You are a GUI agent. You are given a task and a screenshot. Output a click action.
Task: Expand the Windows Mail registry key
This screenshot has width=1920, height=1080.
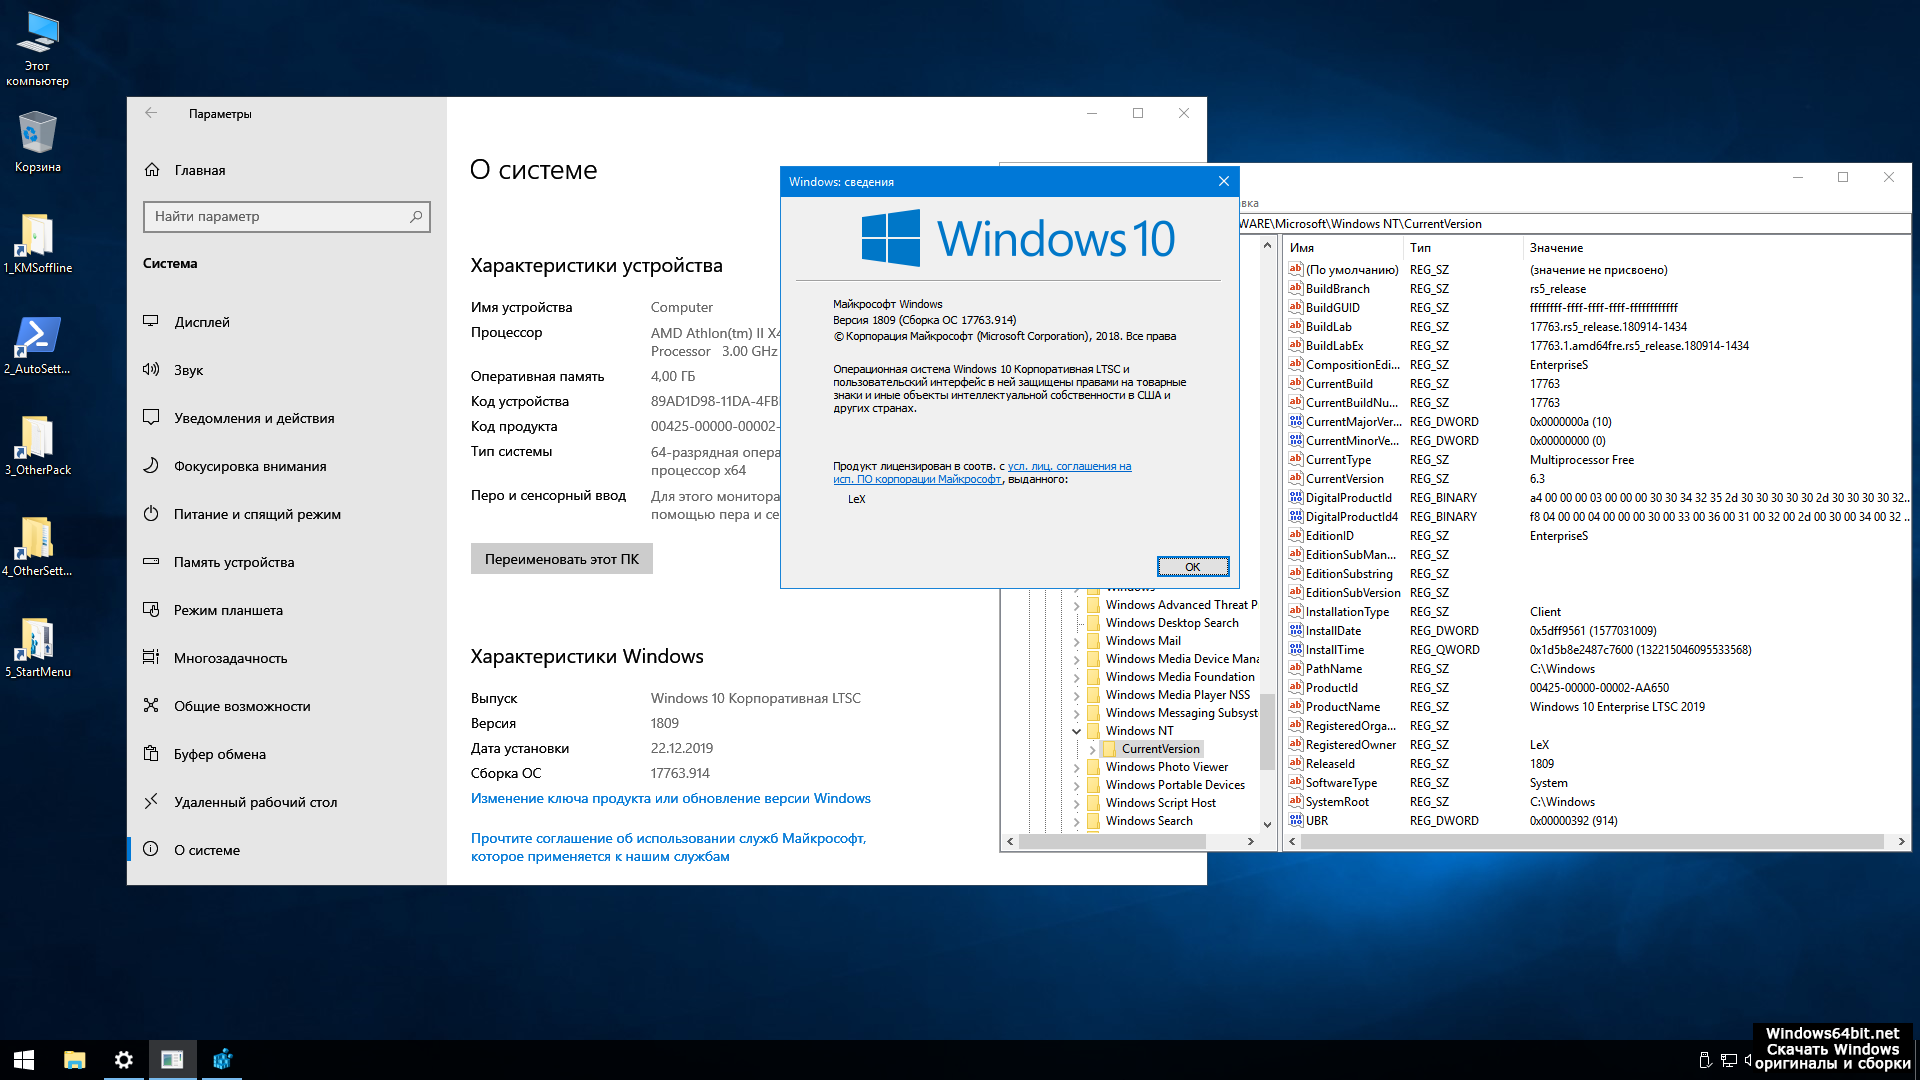click(x=1077, y=641)
